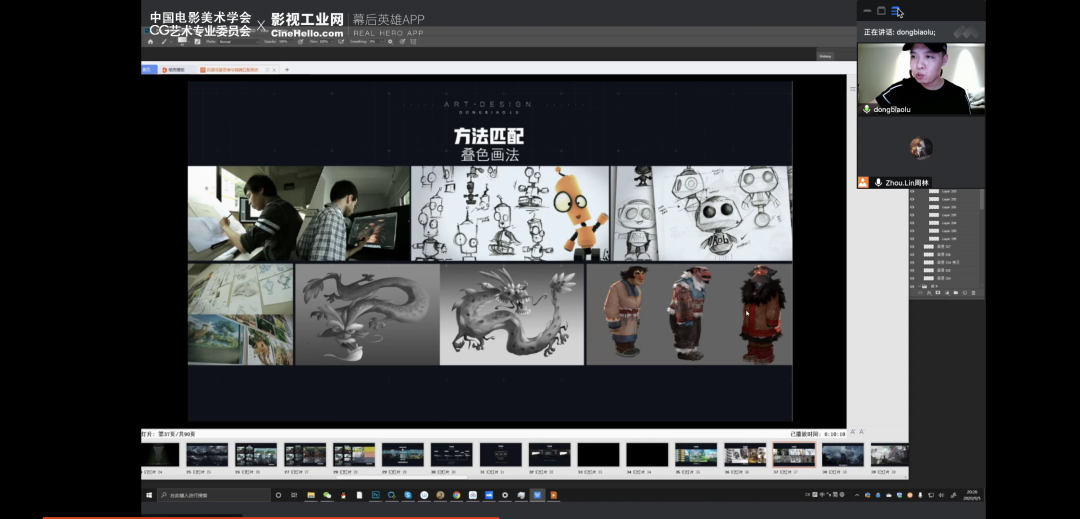This screenshot has height=519, width=1080.
Task: Click the create new group folder icon
Action: [955, 293]
